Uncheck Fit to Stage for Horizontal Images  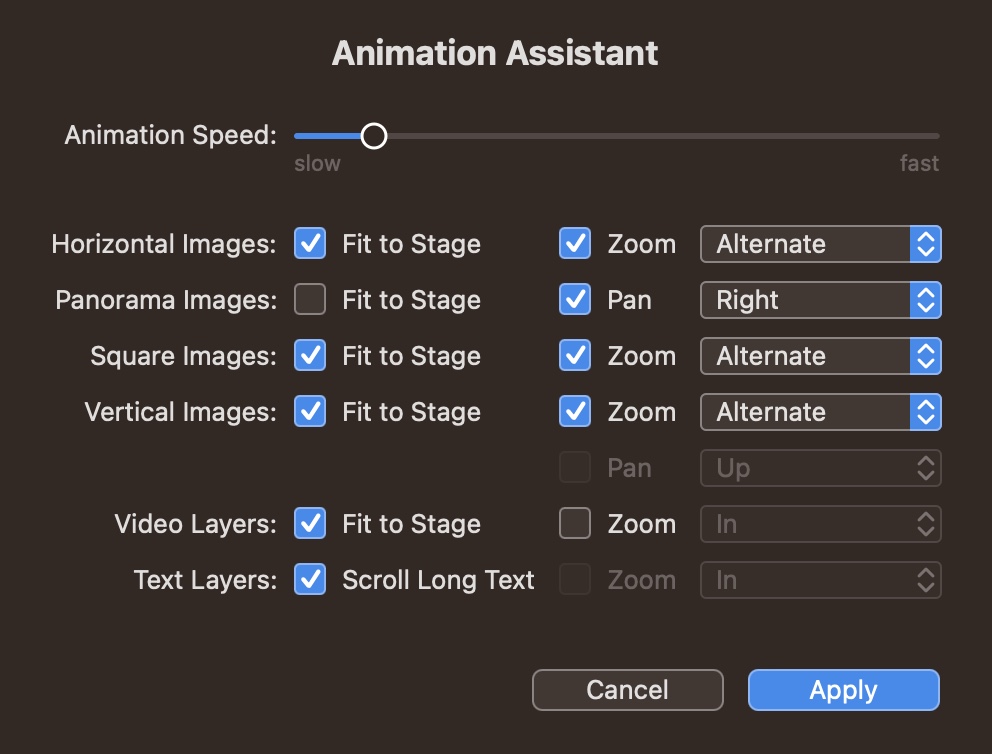(x=310, y=244)
